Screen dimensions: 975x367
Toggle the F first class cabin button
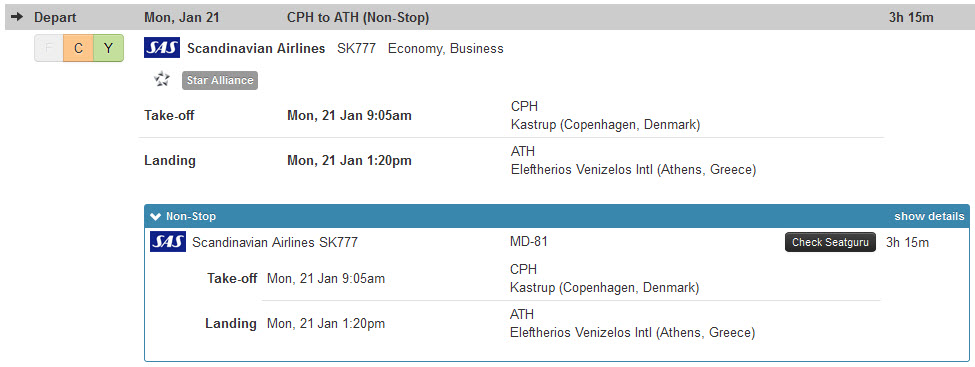(49, 49)
